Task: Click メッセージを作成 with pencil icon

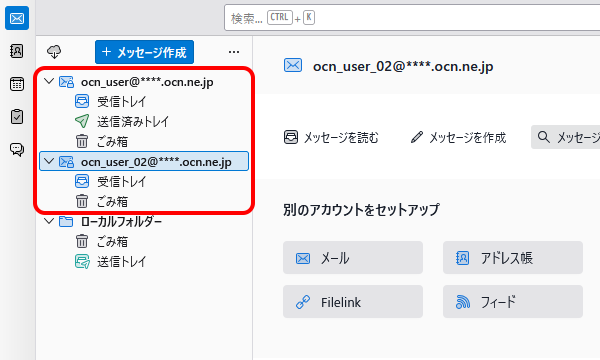Action: pyautogui.click(x=458, y=137)
